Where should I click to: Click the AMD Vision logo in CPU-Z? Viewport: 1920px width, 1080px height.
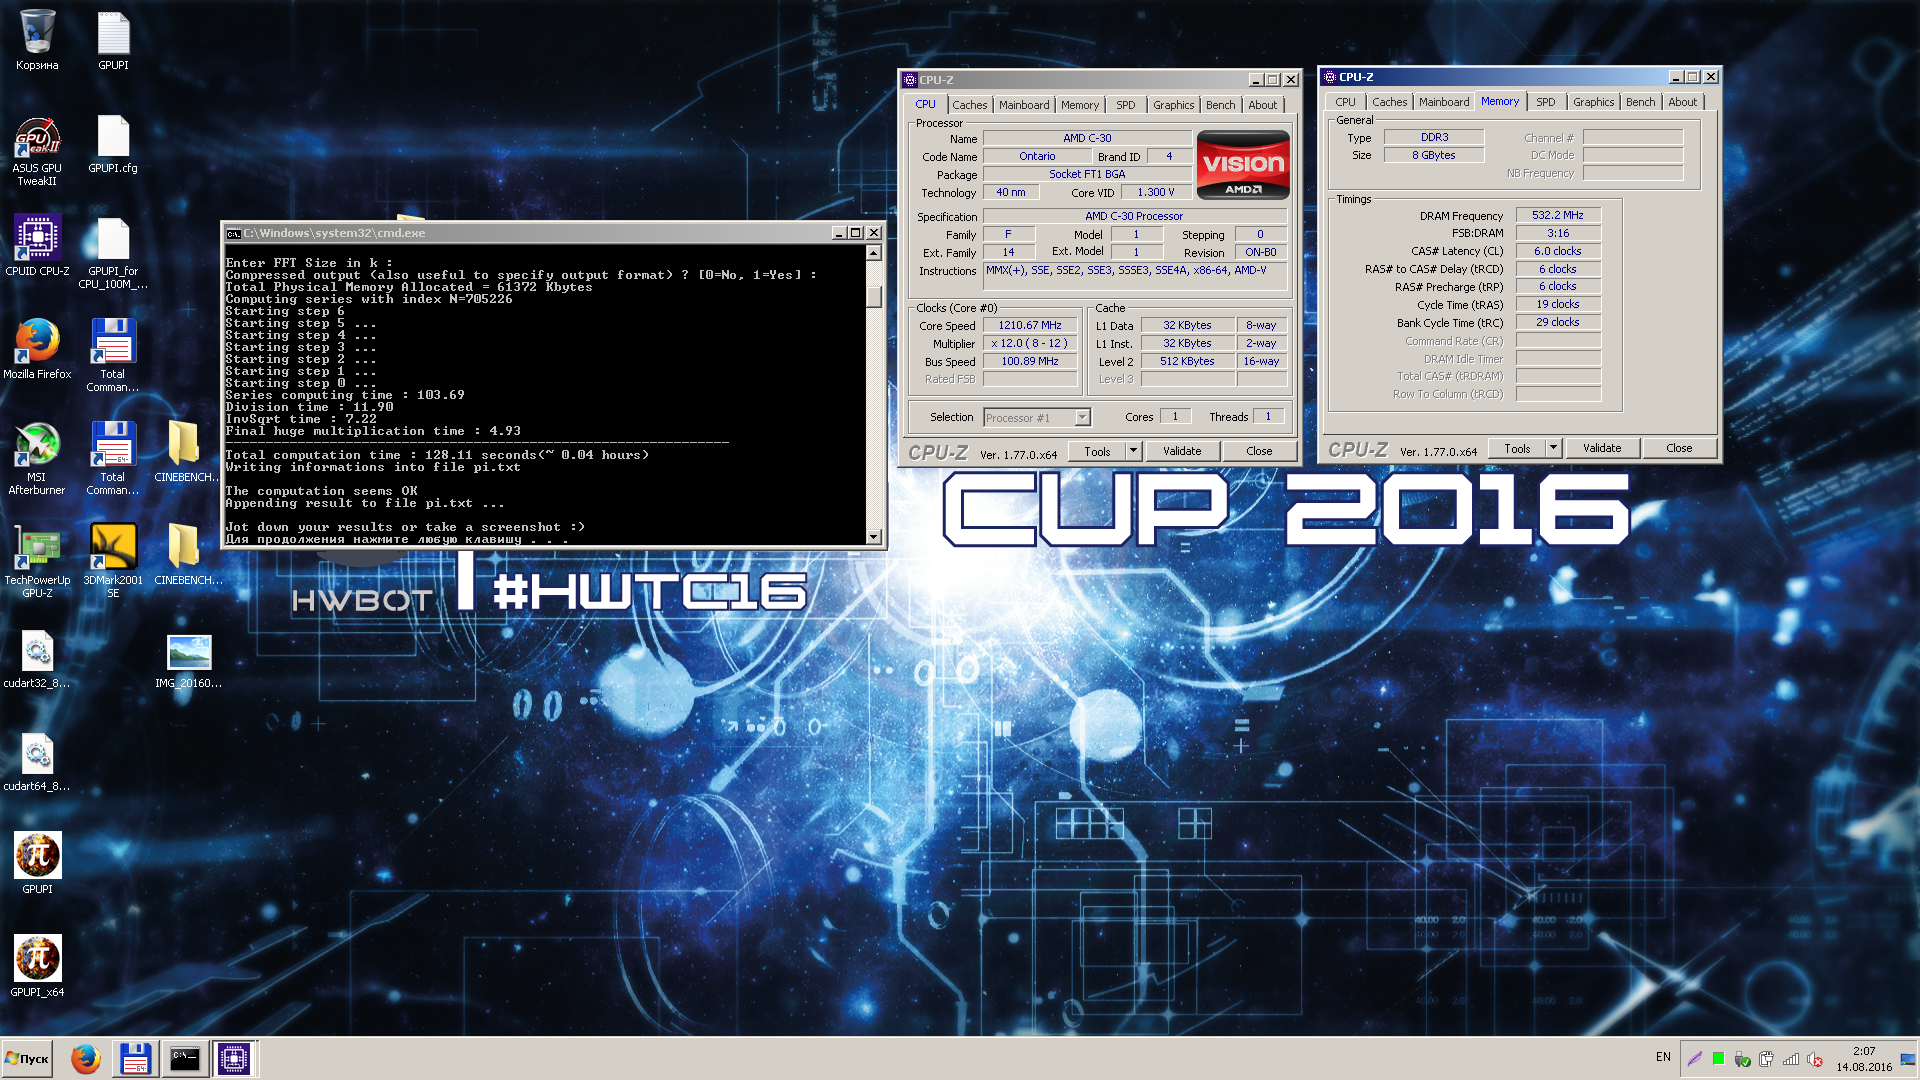1243,165
